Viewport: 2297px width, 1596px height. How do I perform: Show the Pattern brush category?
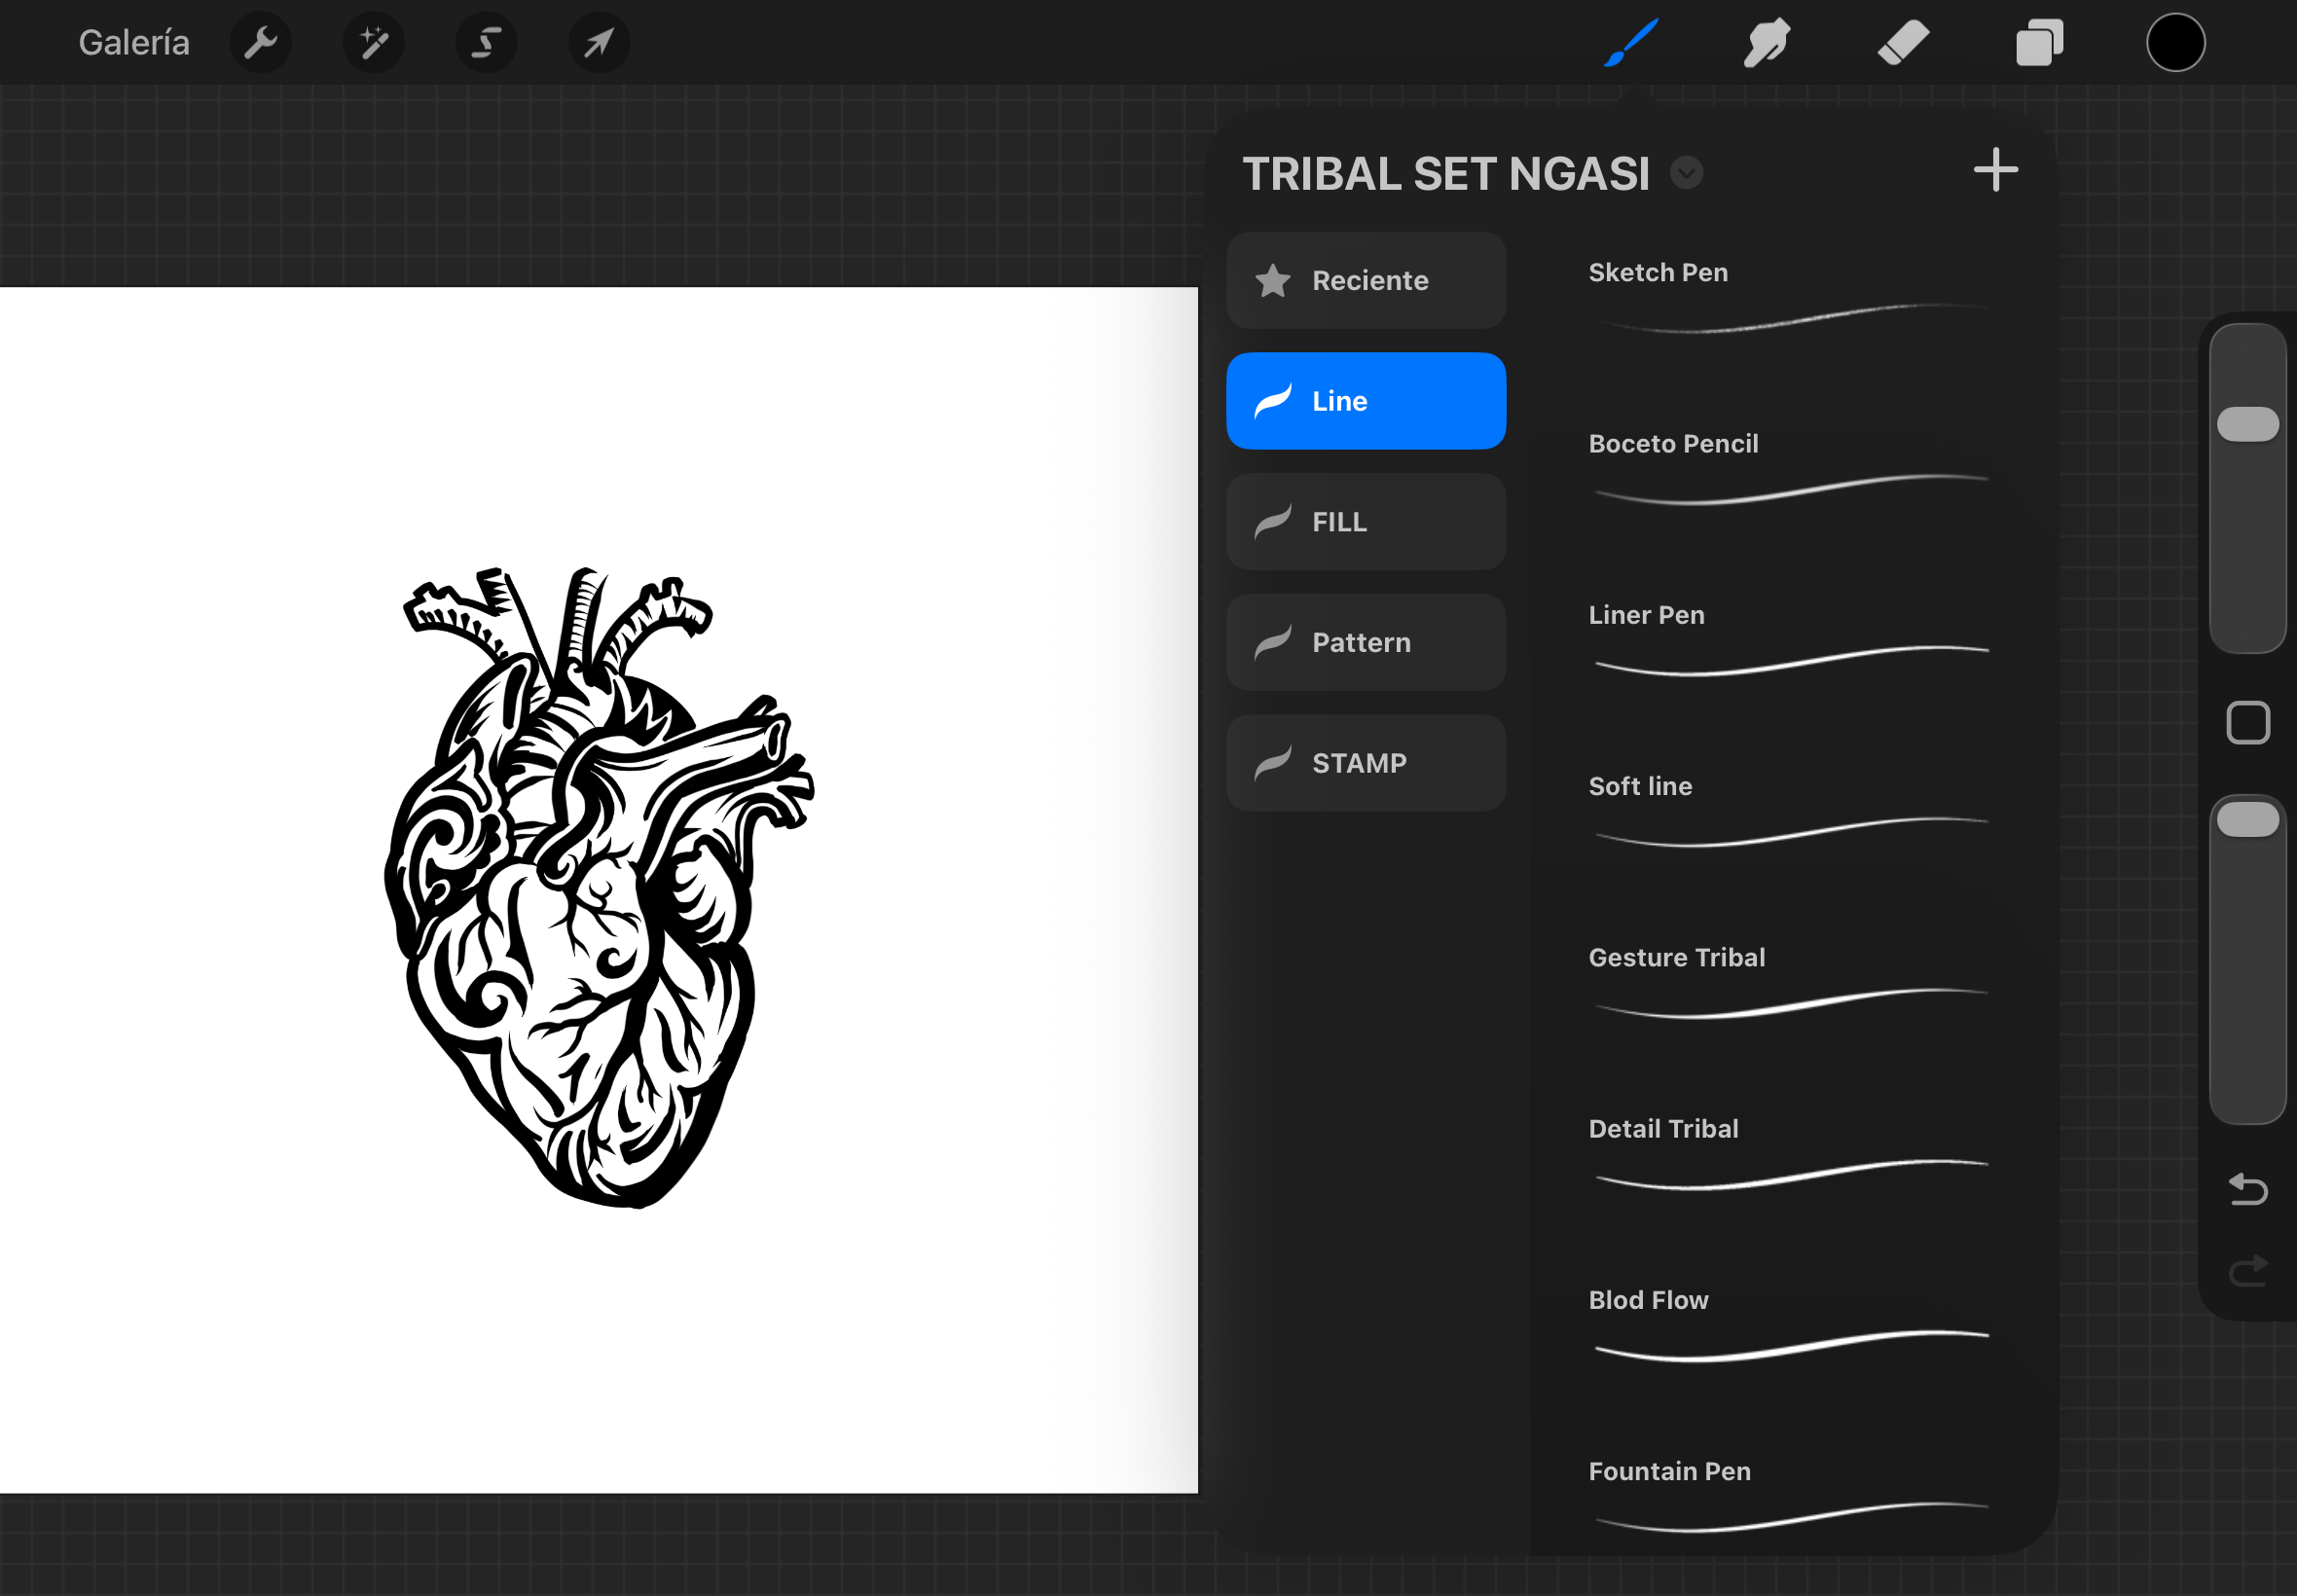pyautogui.click(x=1365, y=642)
